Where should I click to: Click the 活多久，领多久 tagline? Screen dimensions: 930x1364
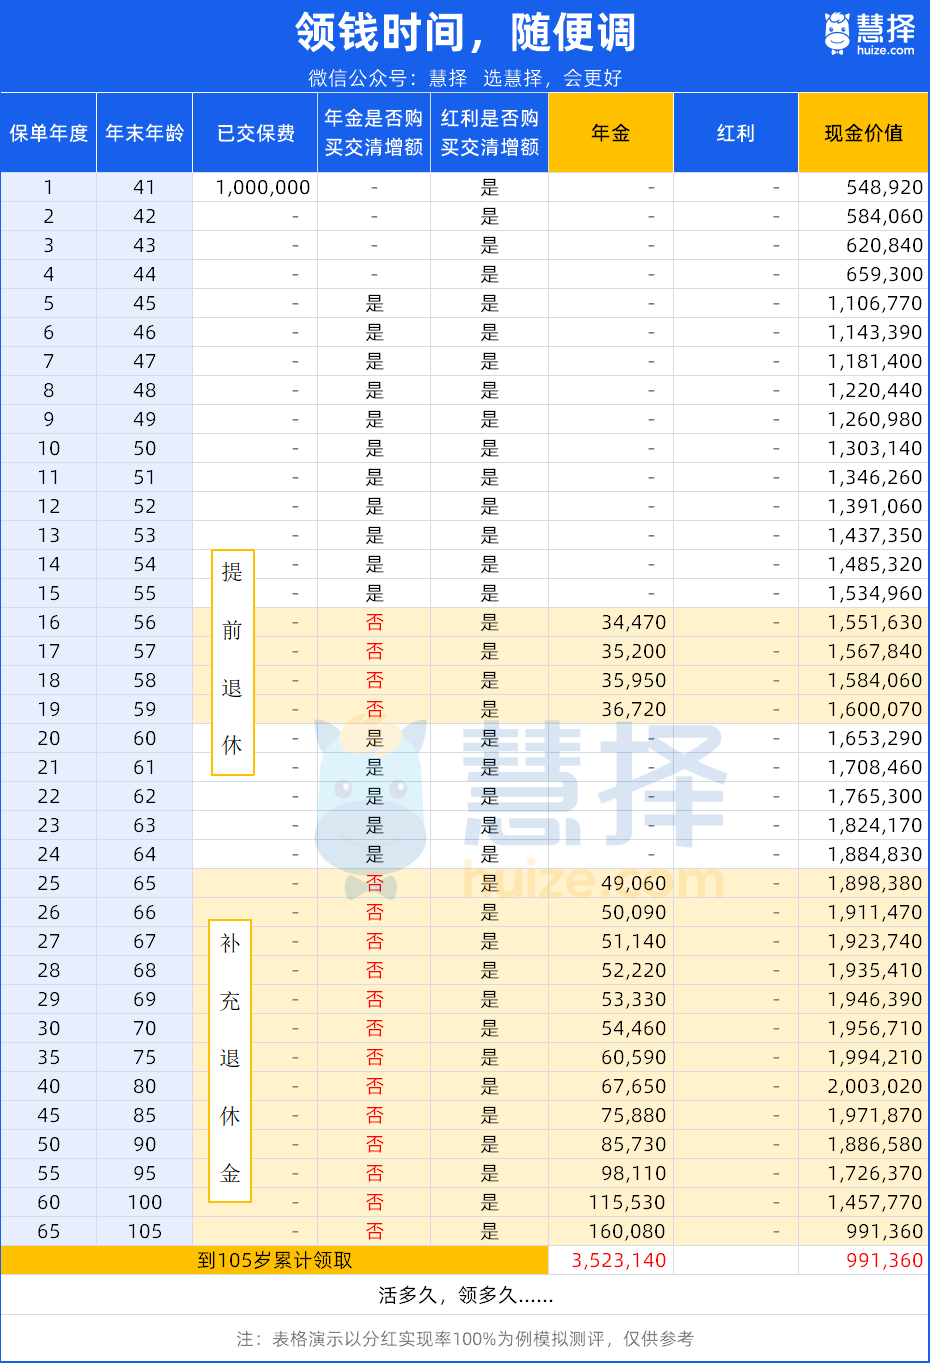[x=465, y=1295]
